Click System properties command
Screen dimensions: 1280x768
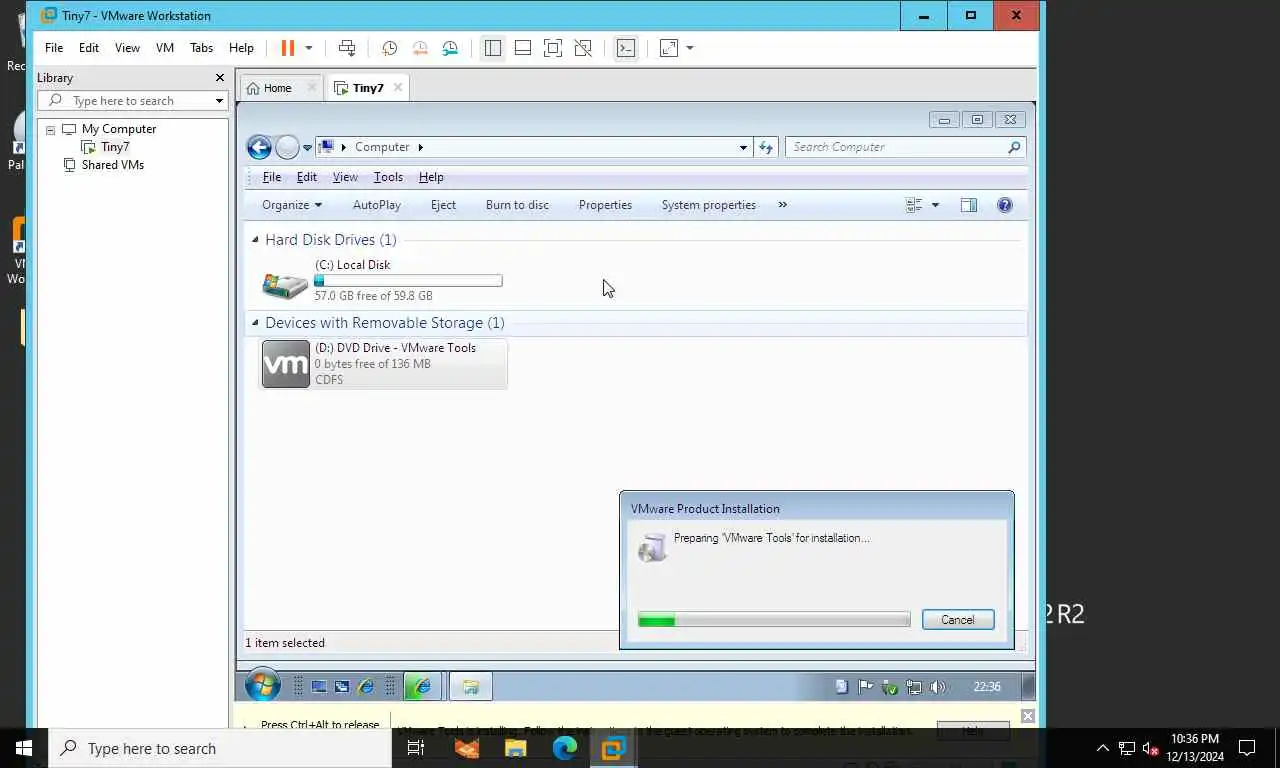click(x=708, y=205)
